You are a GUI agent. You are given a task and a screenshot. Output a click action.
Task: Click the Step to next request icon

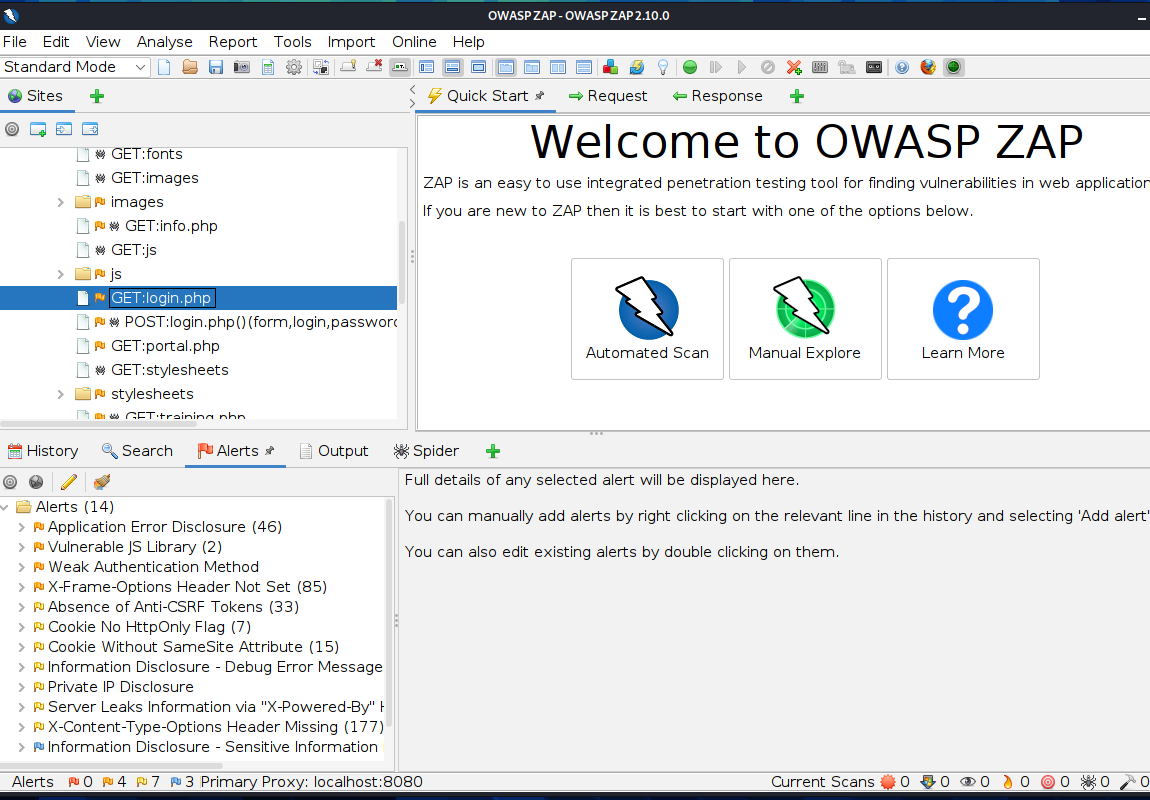pos(716,67)
